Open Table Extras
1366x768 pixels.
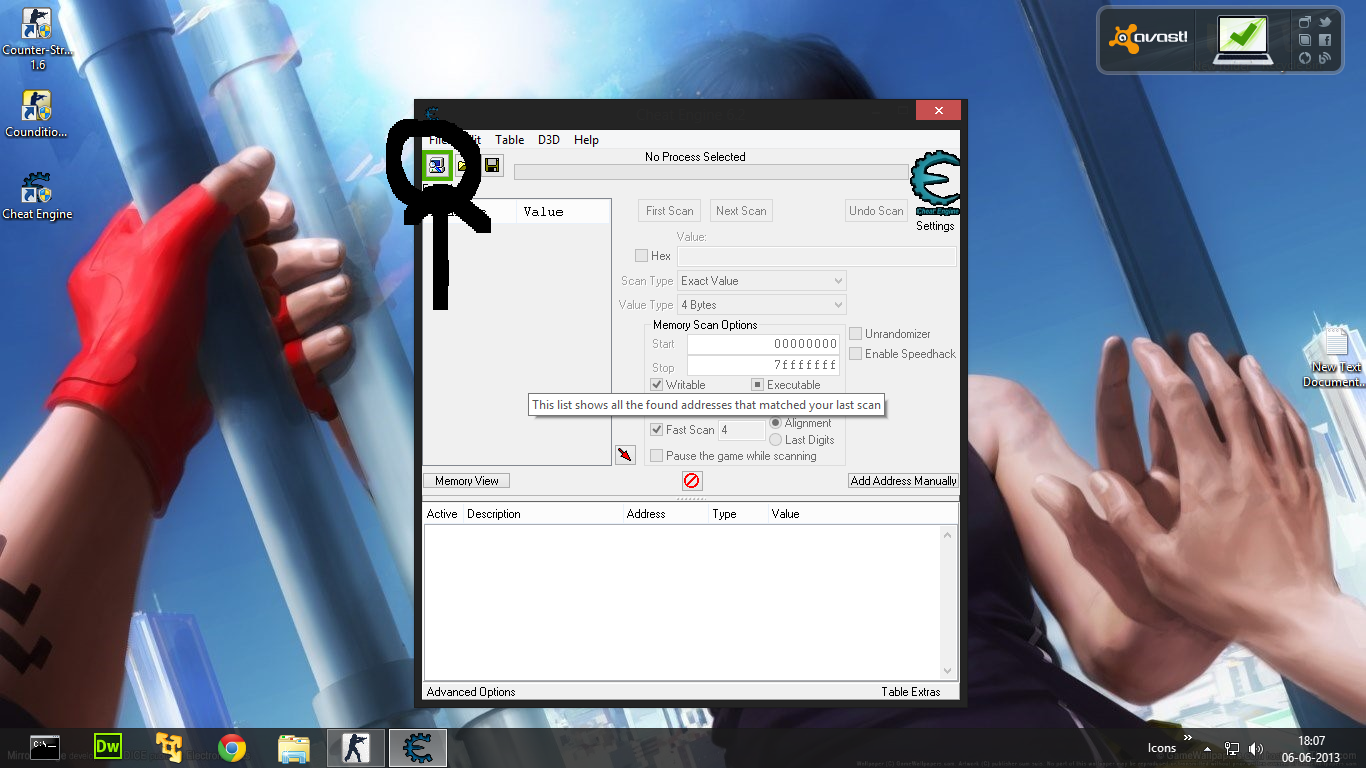click(911, 692)
